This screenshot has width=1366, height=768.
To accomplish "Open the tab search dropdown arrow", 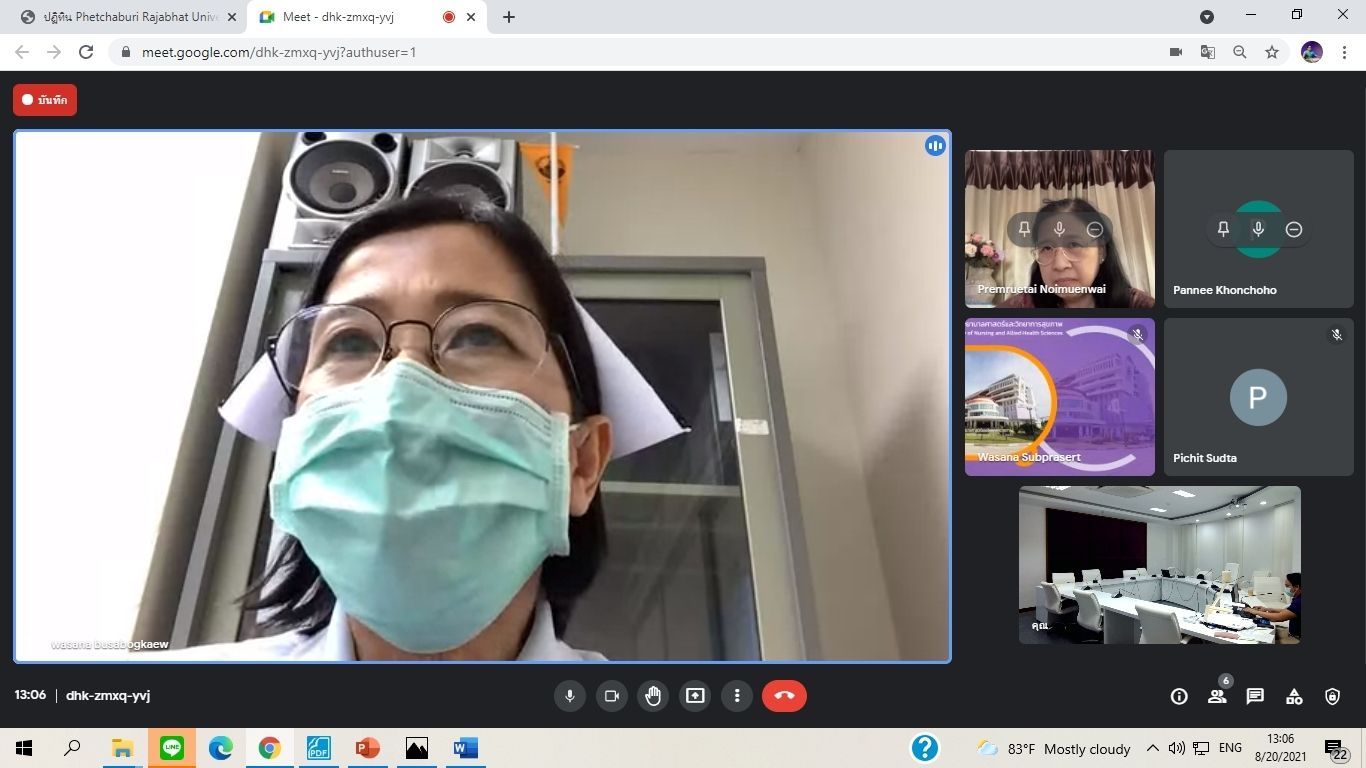I will pos(1207,17).
